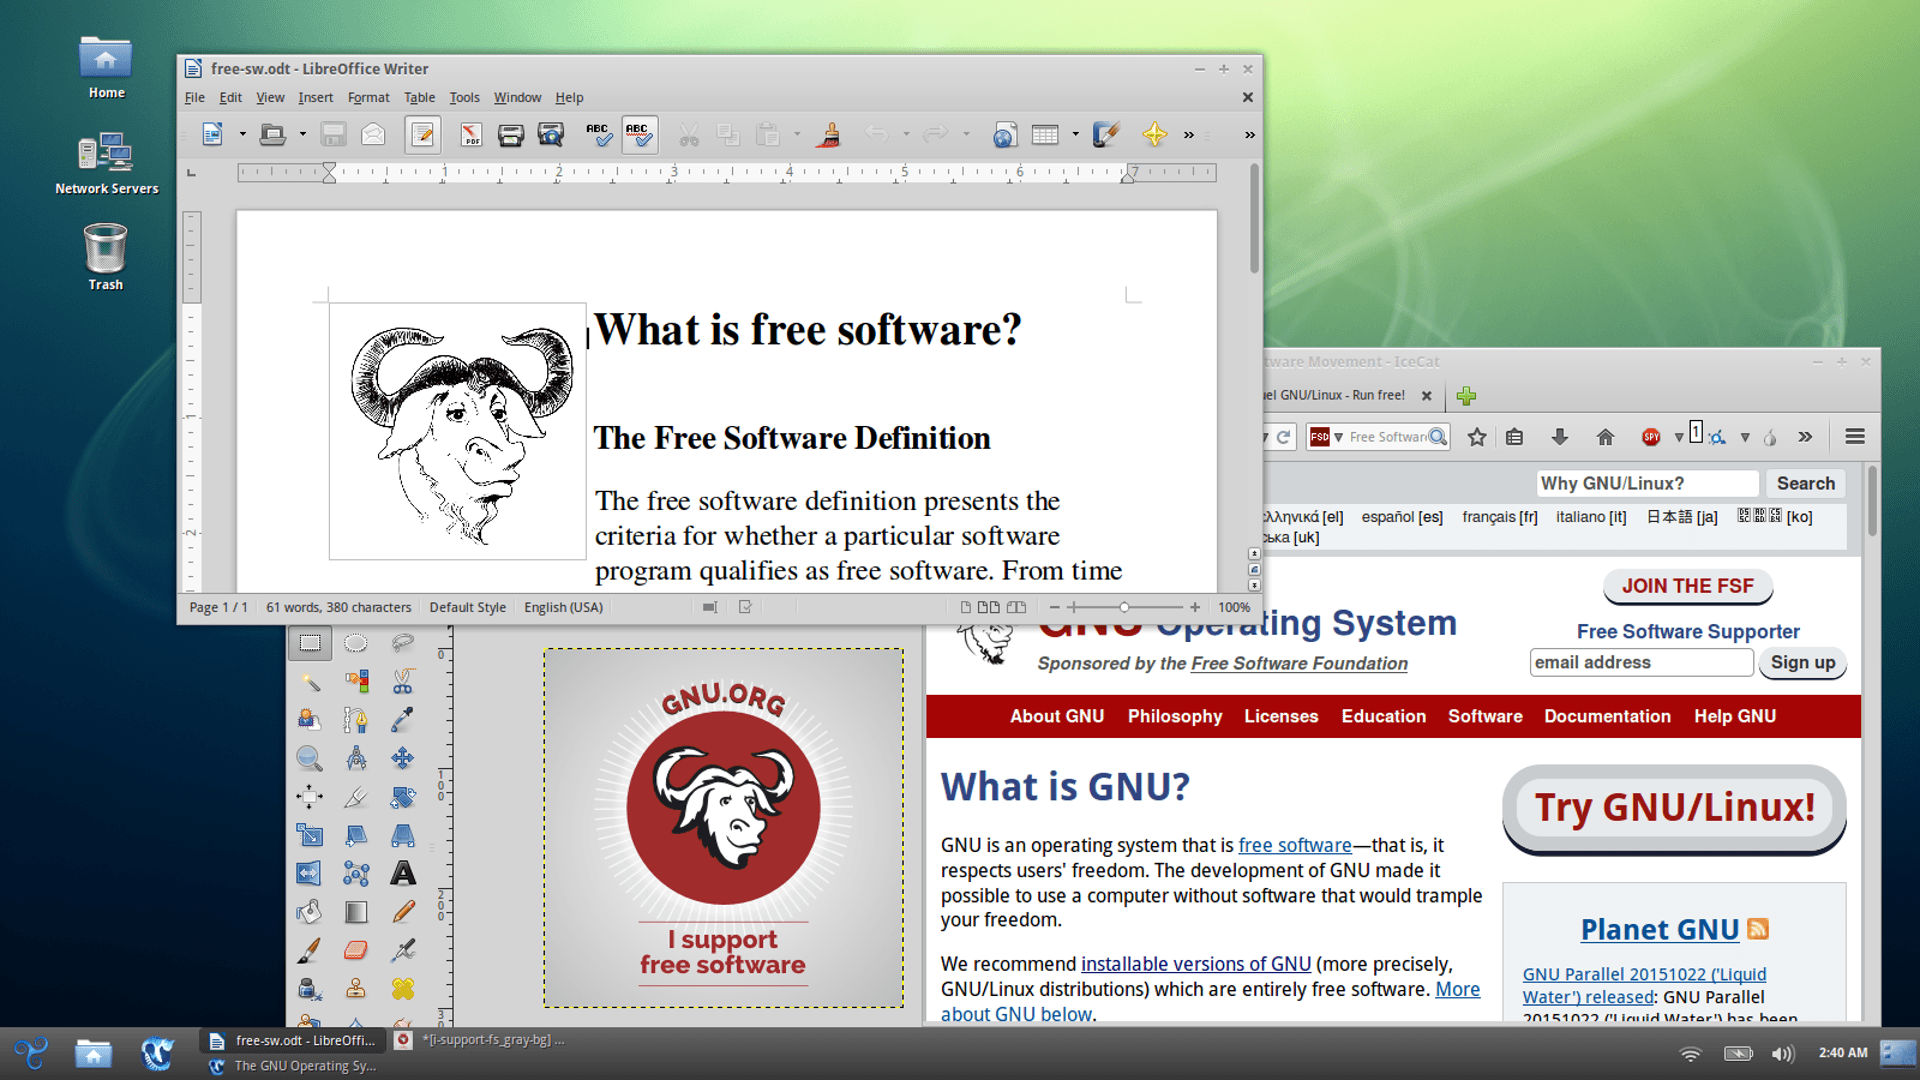This screenshot has height=1080, width=1920.
Task: Click the FSF search bar dropdown arrow
Action: (x=1338, y=434)
